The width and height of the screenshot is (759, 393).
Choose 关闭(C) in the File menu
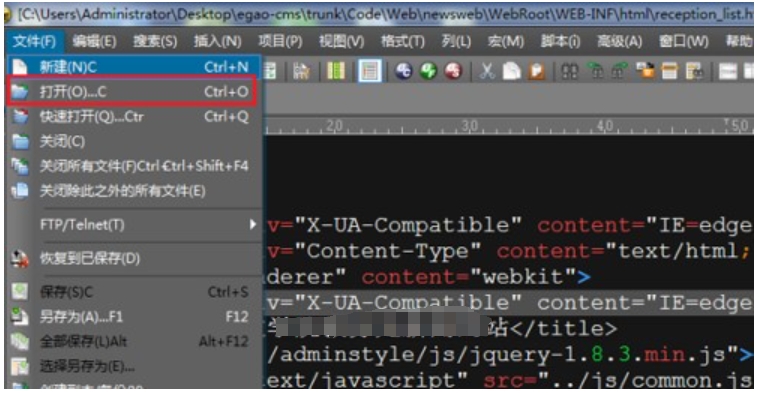pos(135,141)
